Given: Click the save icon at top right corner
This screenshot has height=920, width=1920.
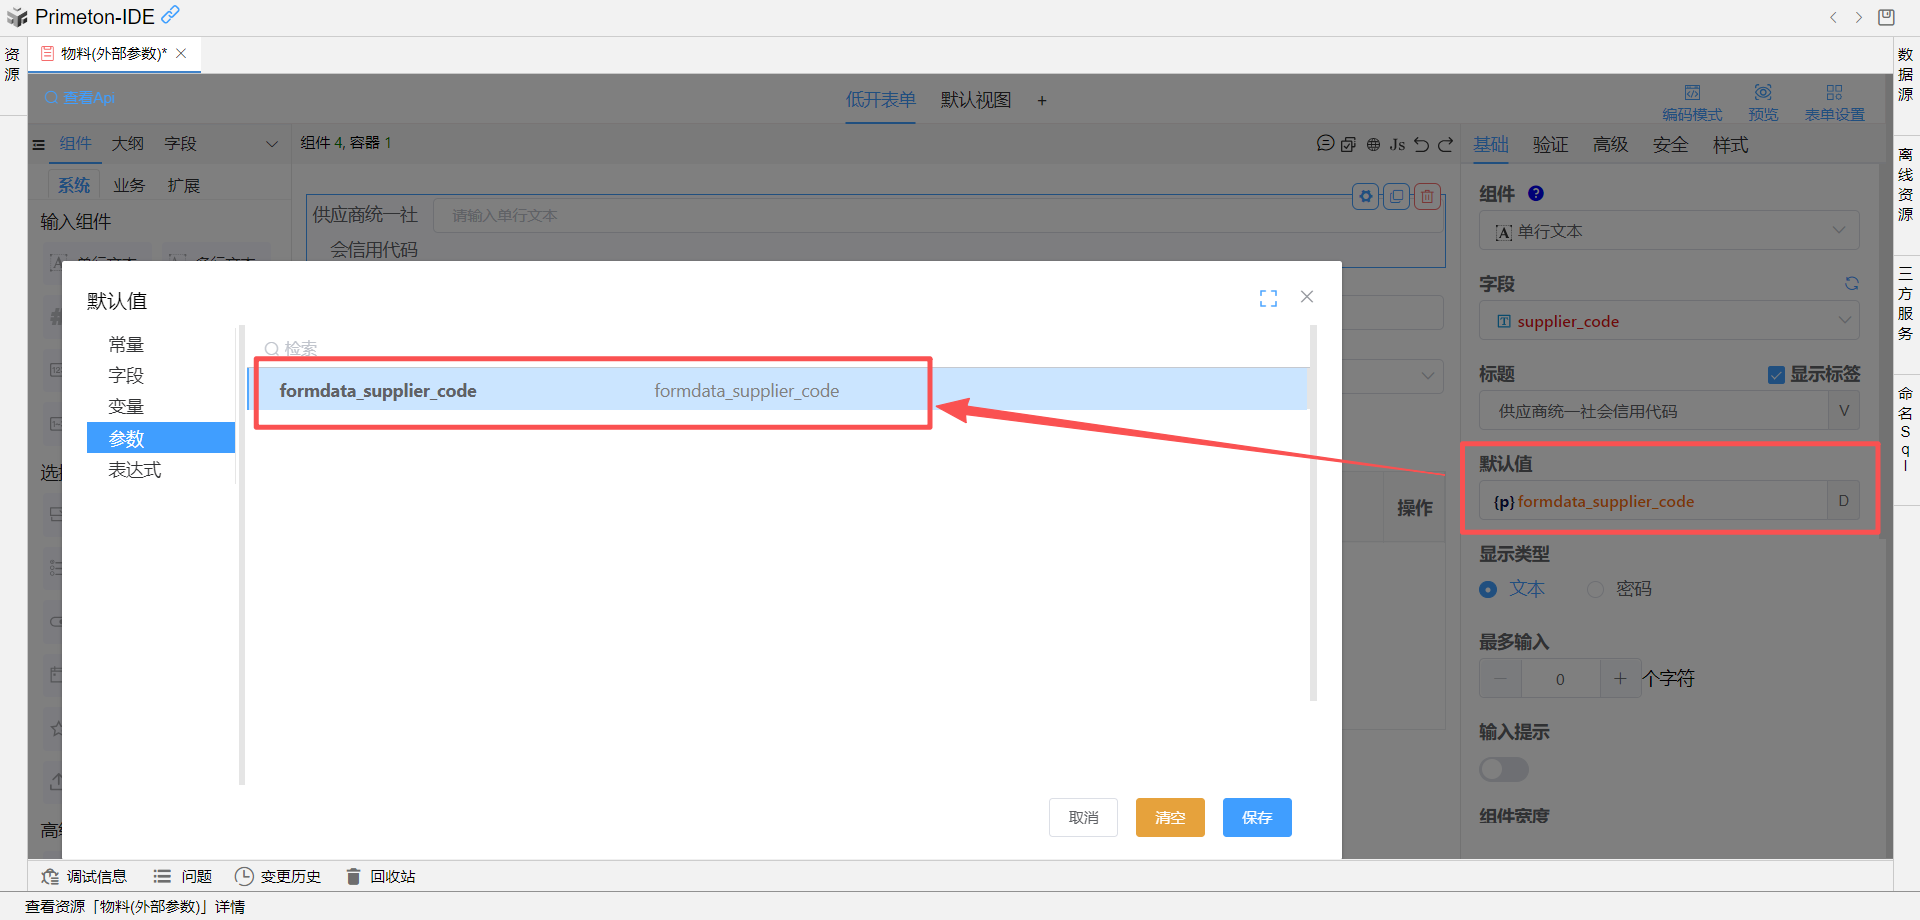Looking at the screenshot, I should click(x=1886, y=17).
